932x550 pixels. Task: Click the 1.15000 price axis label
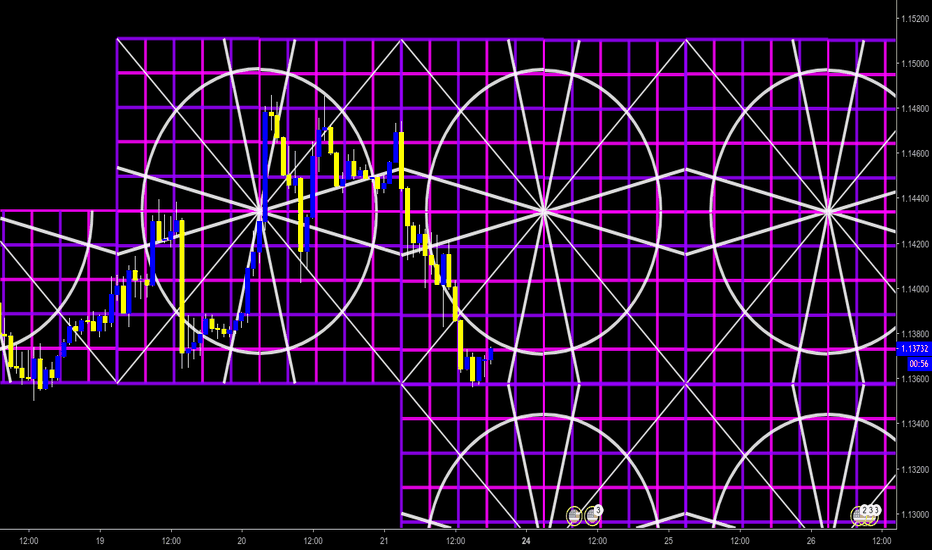tap(915, 64)
